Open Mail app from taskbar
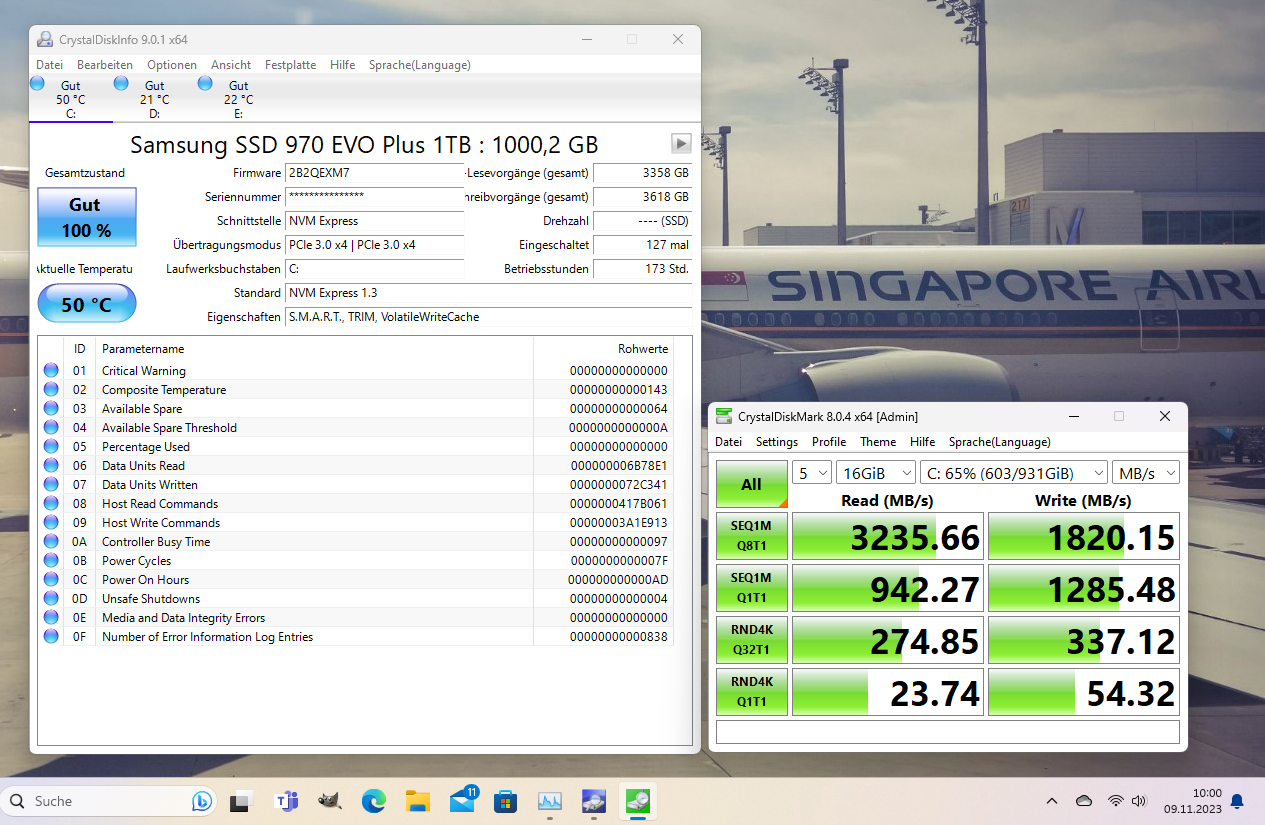Image resolution: width=1265 pixels, height=825 pixels. pyautogui.click(x=463, y=800)
